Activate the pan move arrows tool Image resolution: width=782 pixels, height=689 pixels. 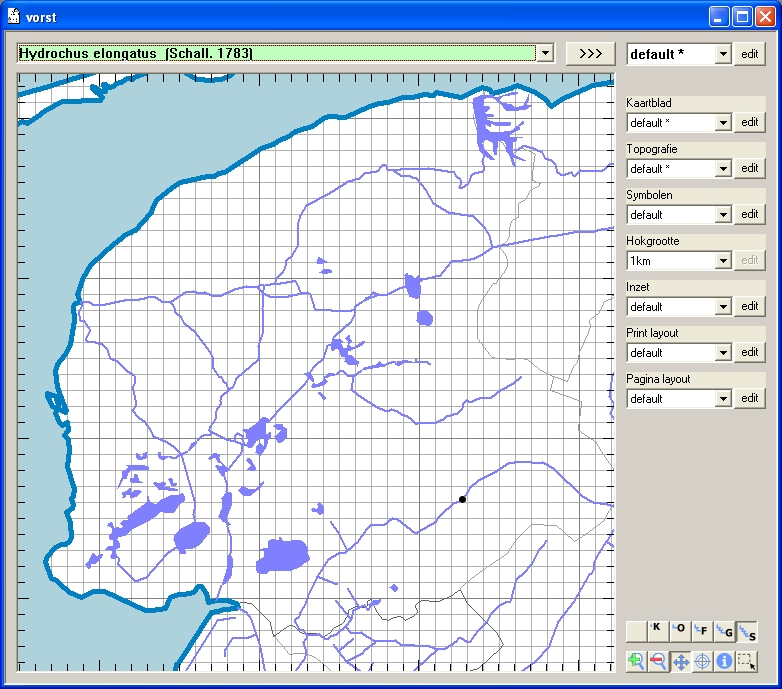pyautogui.click(x=680, y=661)
